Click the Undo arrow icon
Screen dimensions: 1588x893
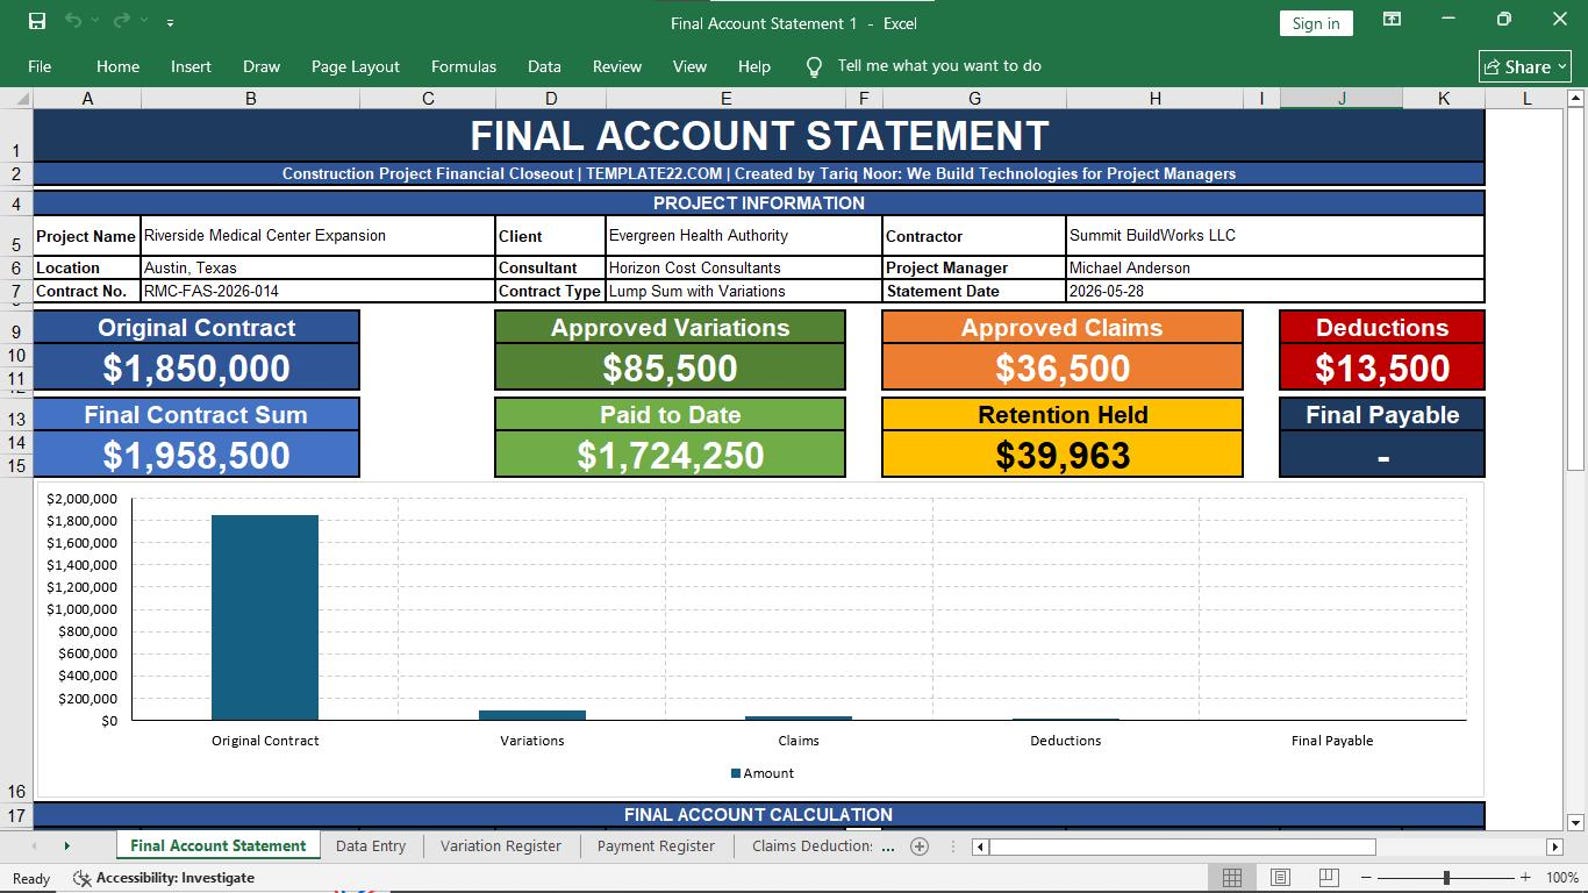(x=73, y=21)
